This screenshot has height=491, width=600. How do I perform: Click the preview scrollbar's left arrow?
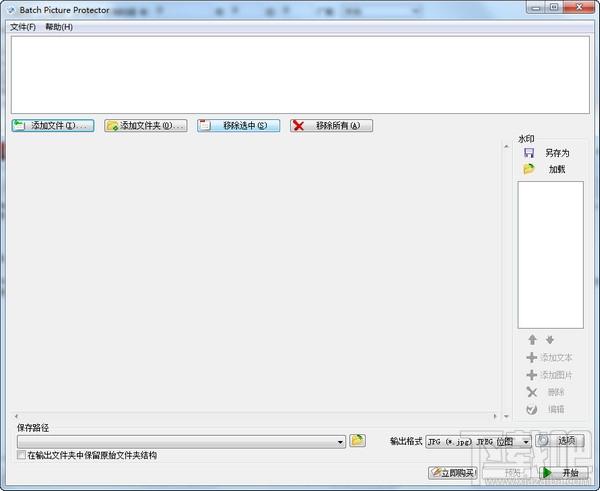(x=16, y=416)
